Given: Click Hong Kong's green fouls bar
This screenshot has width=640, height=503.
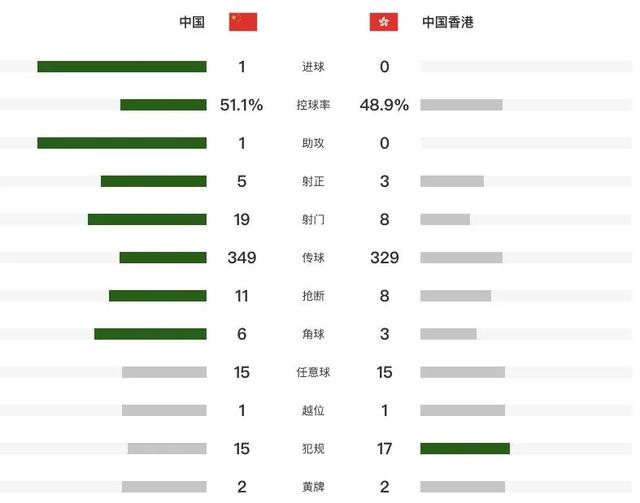Looking at the screenshot, I should [x=465, y=448].
